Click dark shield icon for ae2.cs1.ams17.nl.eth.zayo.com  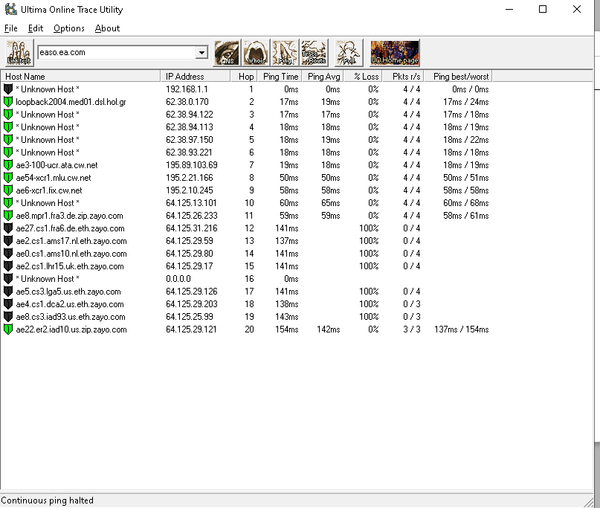[x=8, y=241]
